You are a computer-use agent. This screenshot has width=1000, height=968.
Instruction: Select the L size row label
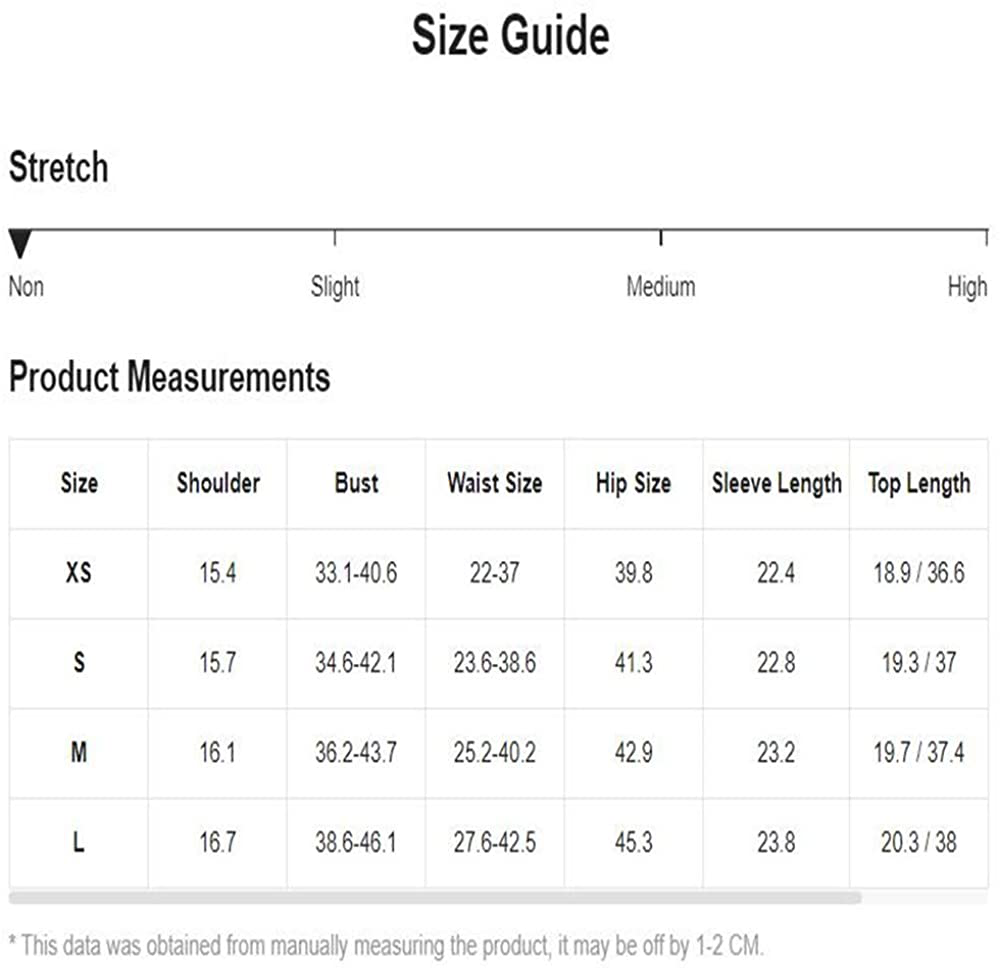(78, 842)
